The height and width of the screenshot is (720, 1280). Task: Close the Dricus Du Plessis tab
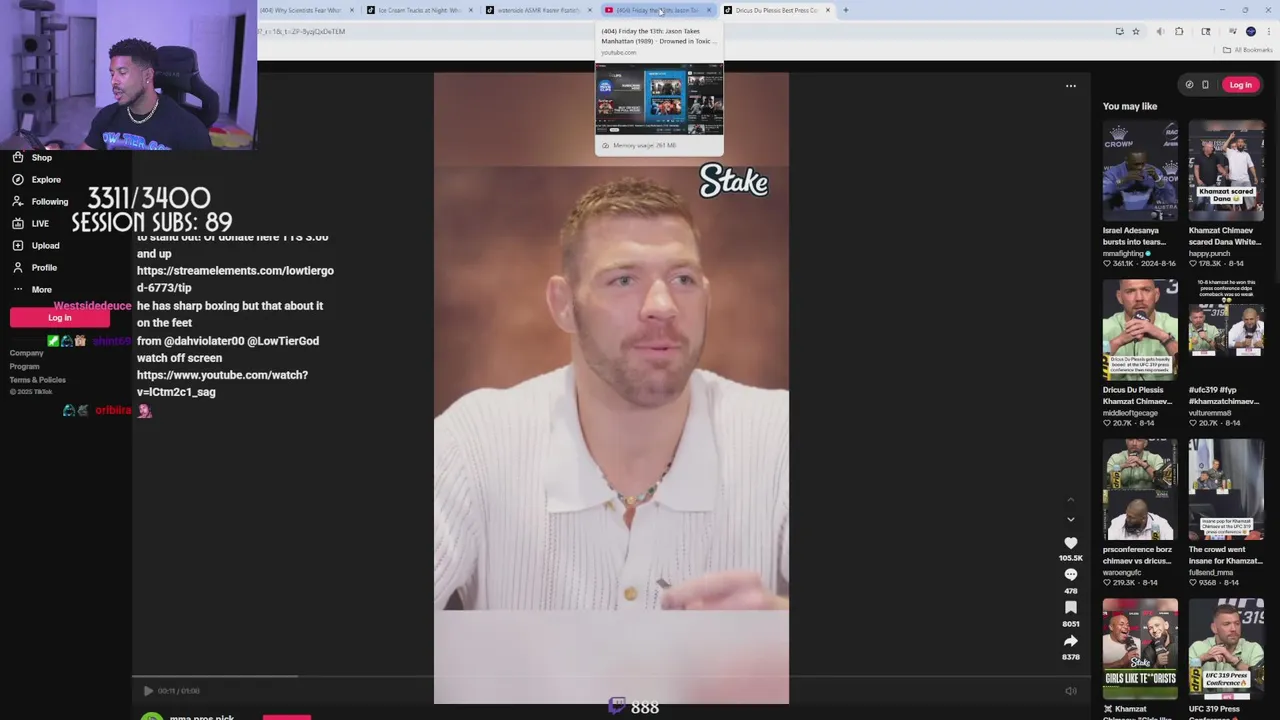[827, 10]
